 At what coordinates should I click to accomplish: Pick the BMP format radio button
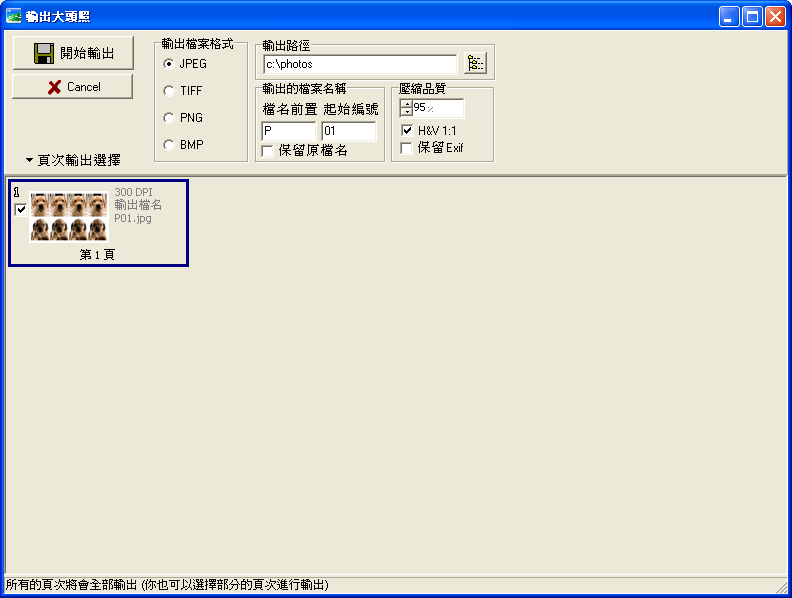(x=169, y=145)
